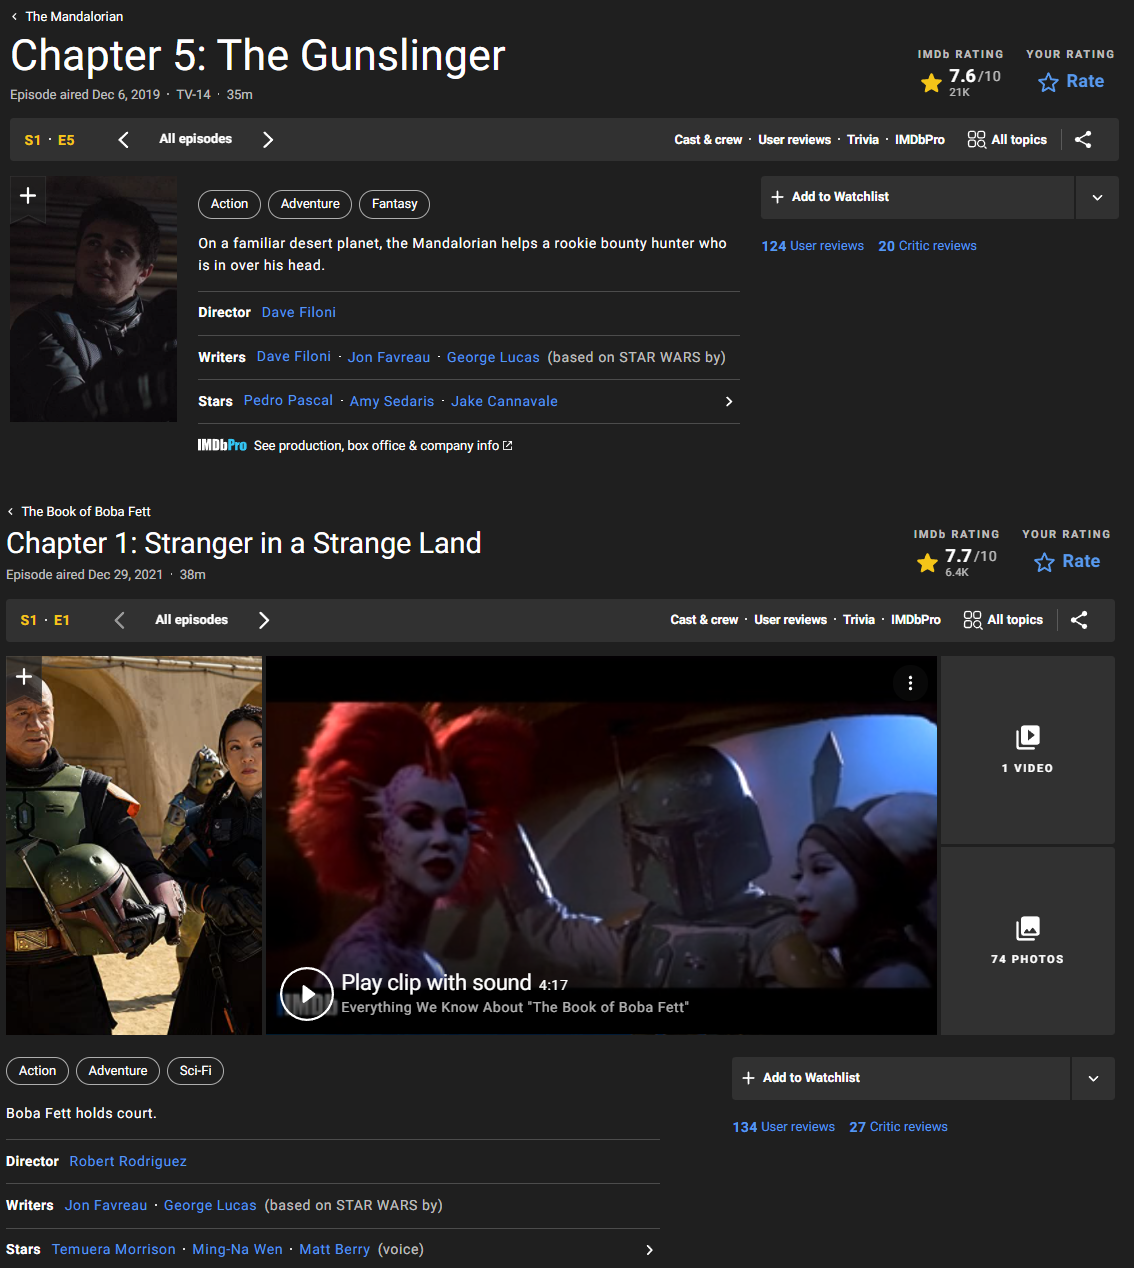Select the Action genre chip for Gunslinger

click(229, 204)
